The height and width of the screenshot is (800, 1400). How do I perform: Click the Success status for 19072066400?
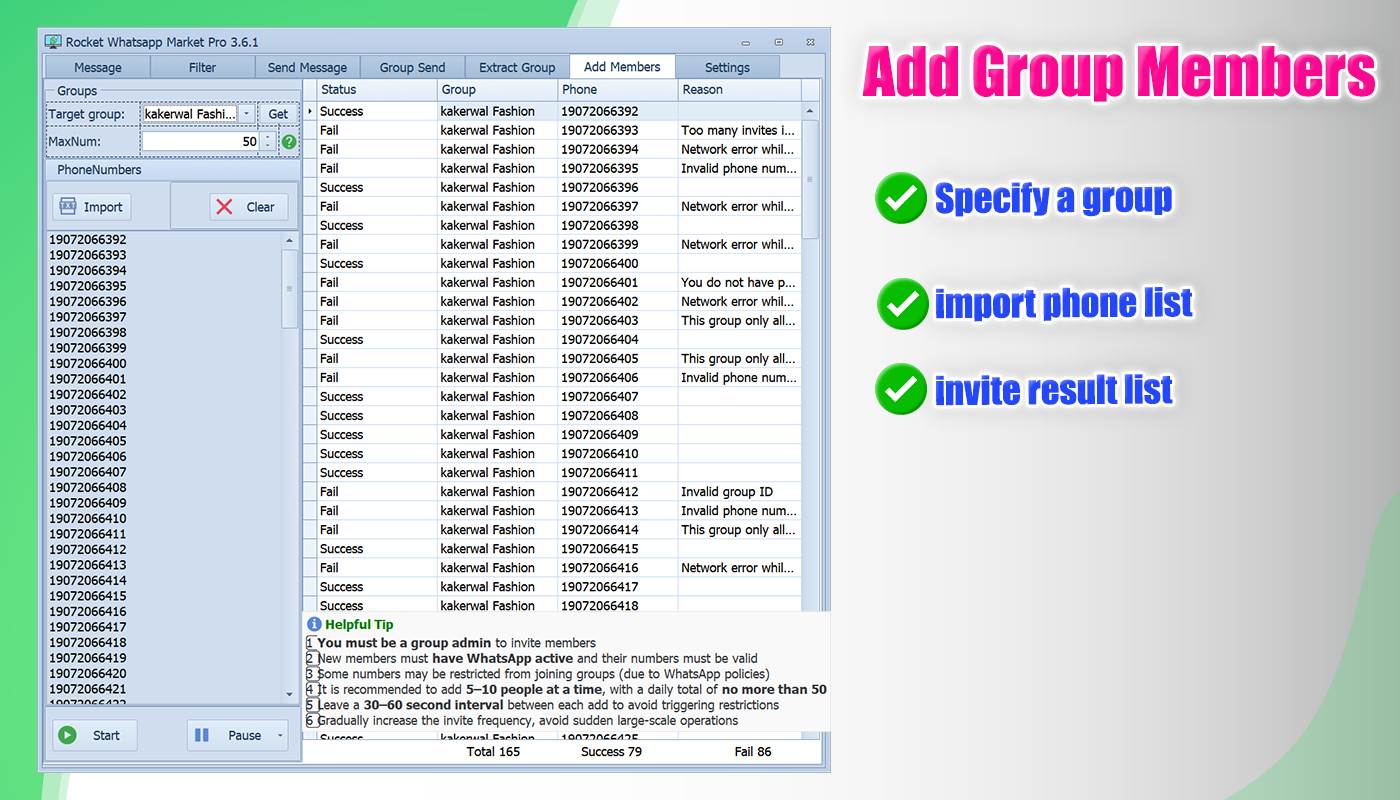[377, 263]
